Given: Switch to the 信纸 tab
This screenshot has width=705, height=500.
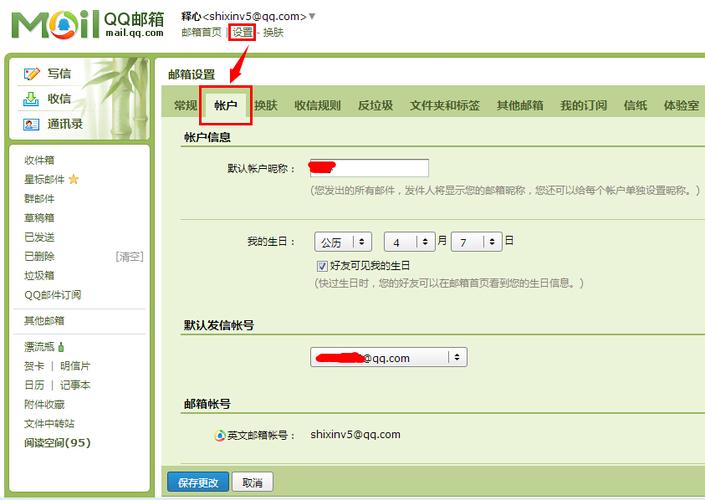Looking at the screenshot, I should [635, 106].
